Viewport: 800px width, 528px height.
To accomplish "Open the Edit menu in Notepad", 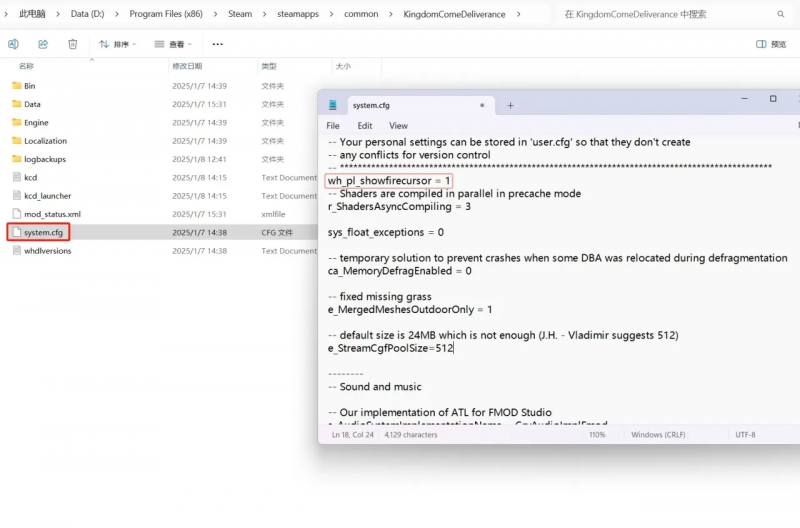I will [365, 126].
